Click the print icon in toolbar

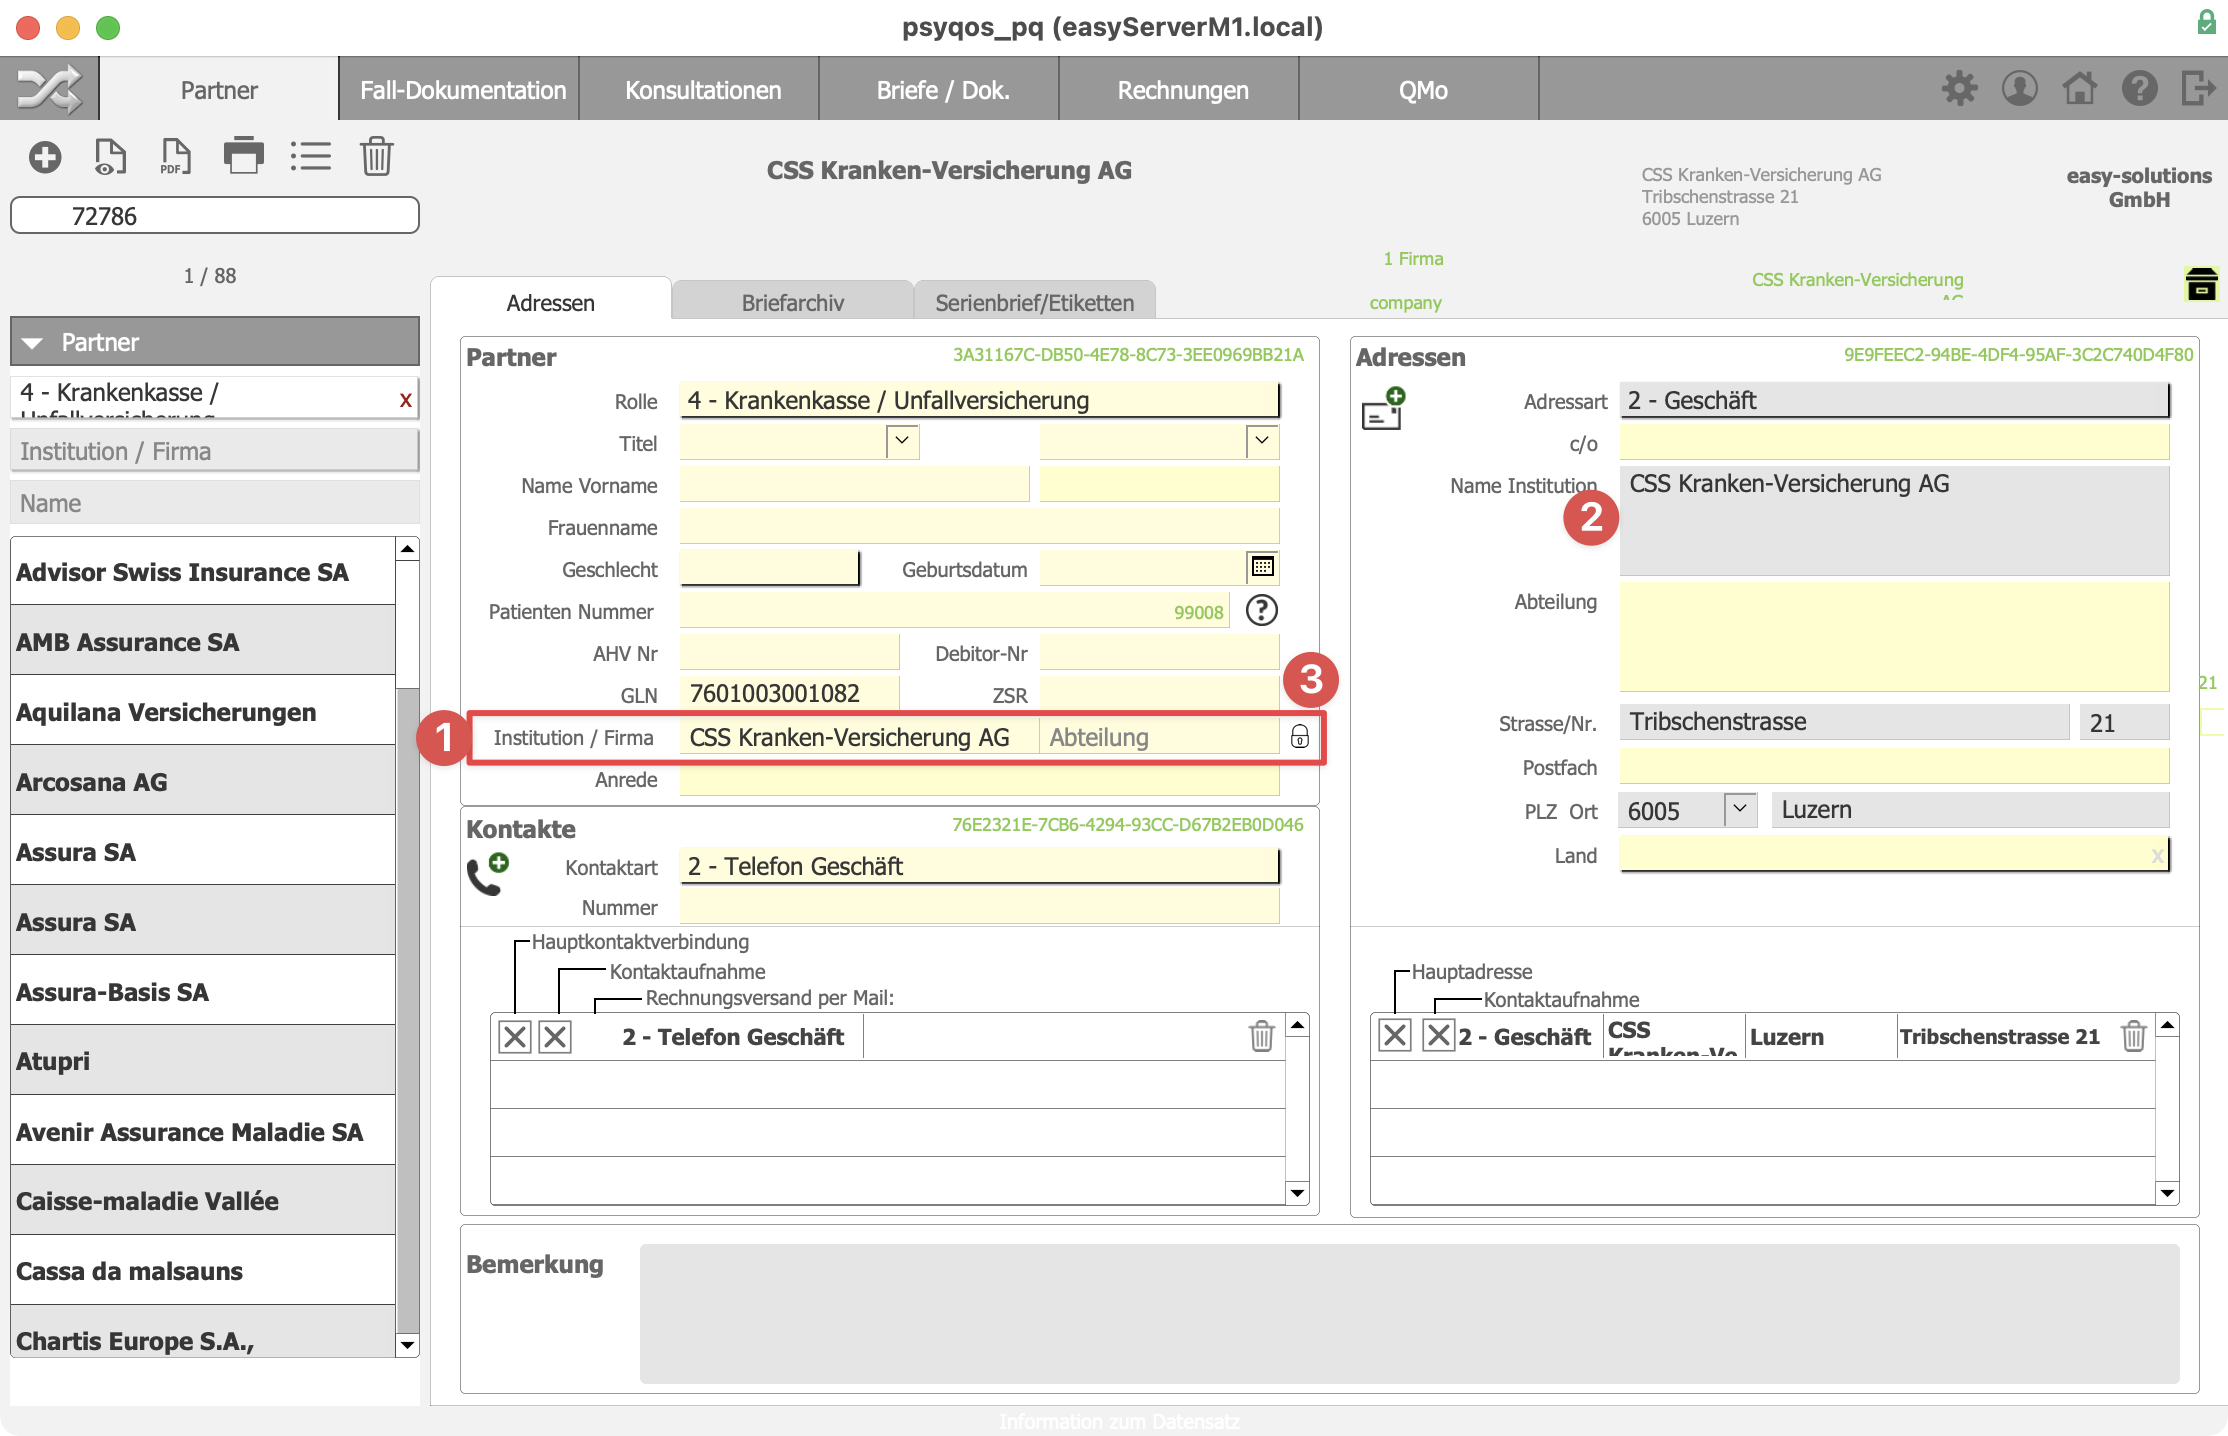(x=244, y=158)
